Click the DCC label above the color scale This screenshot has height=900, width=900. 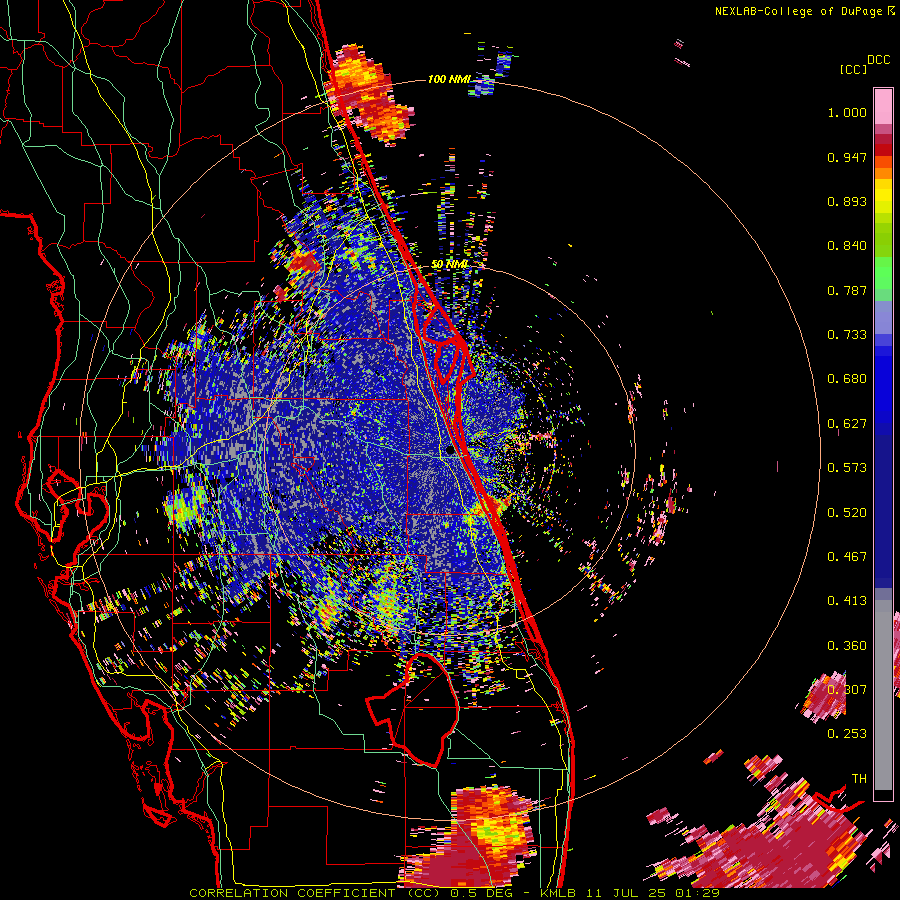point(878,60)
